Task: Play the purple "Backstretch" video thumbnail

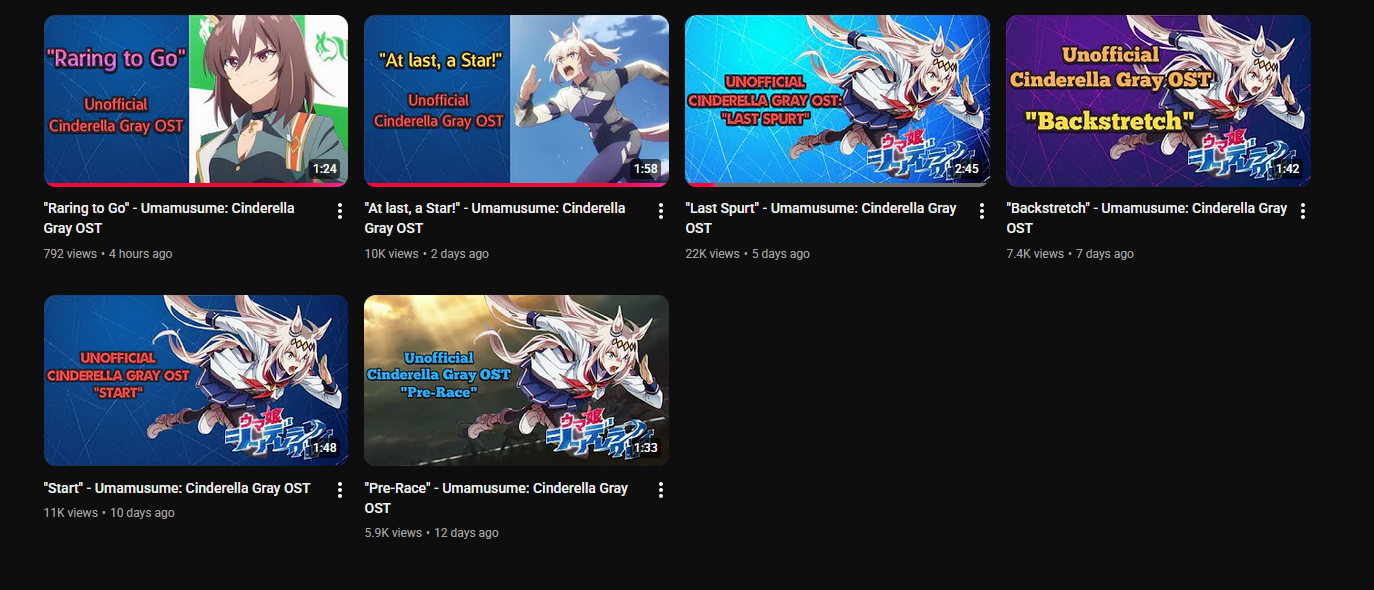Action: 1159,100
